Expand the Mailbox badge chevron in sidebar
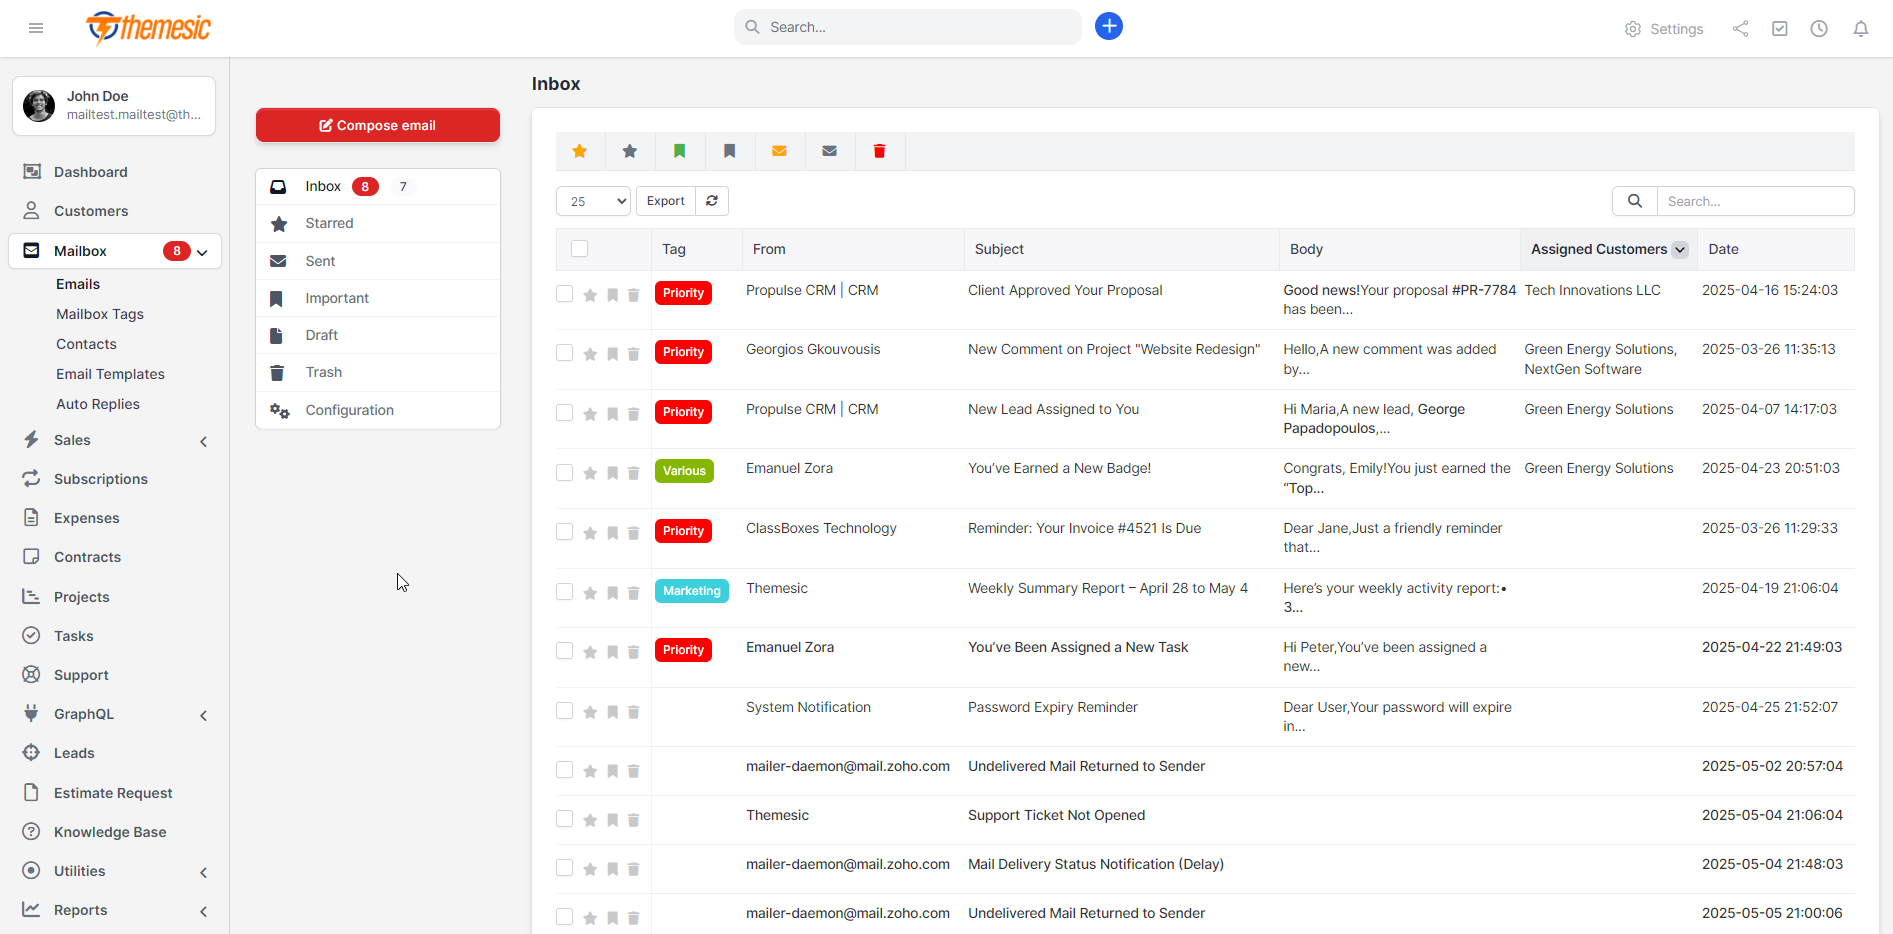 tap(203, 252)
